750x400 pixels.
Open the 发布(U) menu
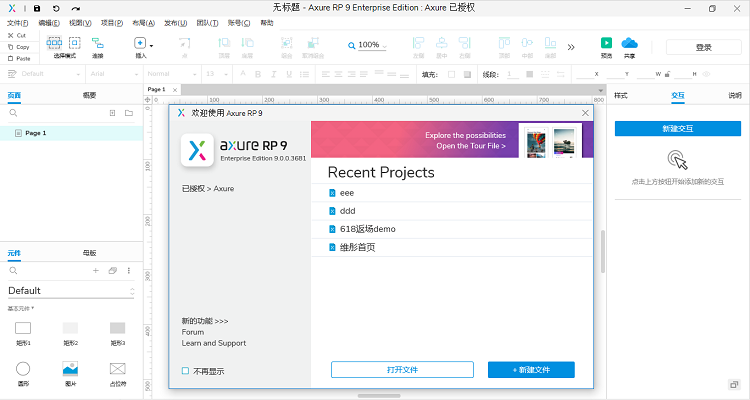tap(176, 23)
